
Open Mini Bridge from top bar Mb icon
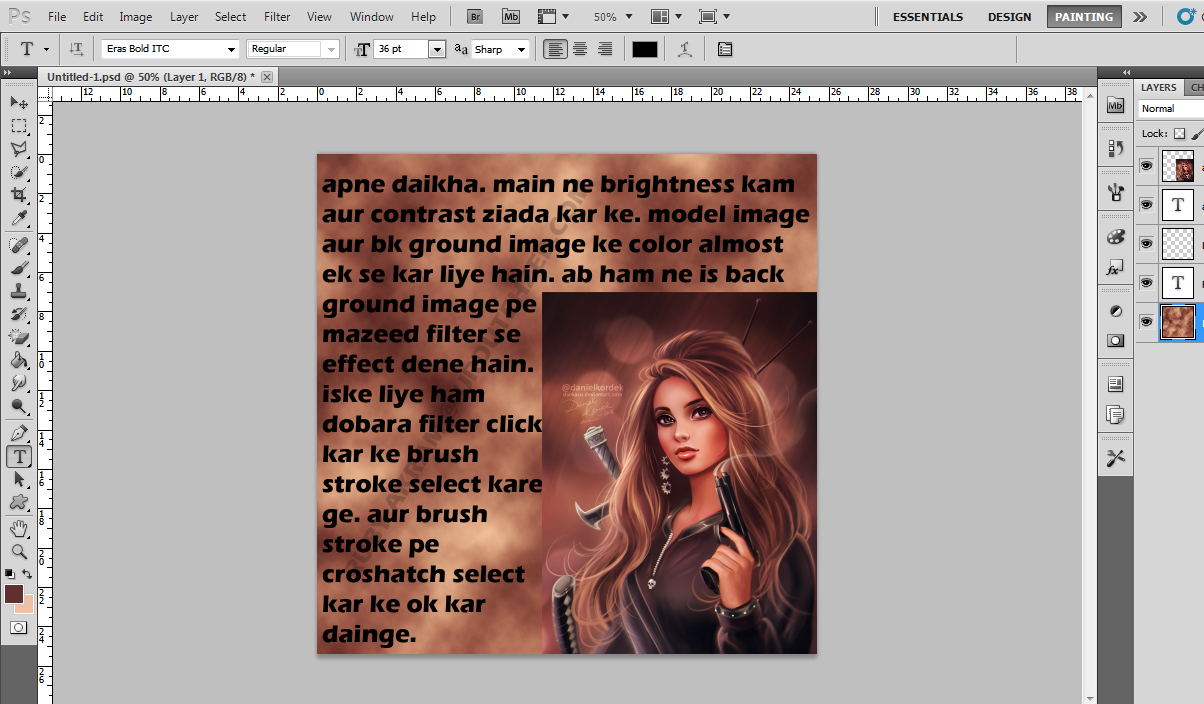511,17
